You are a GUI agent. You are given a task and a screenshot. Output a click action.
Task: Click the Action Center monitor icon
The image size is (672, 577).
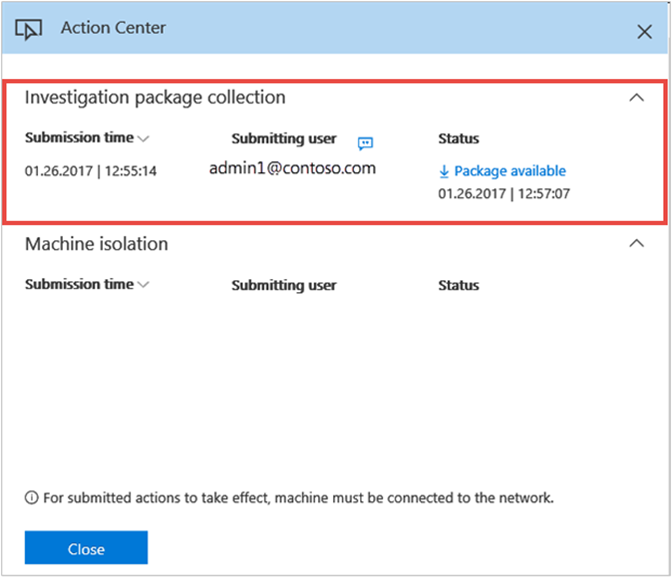(29, 29)
